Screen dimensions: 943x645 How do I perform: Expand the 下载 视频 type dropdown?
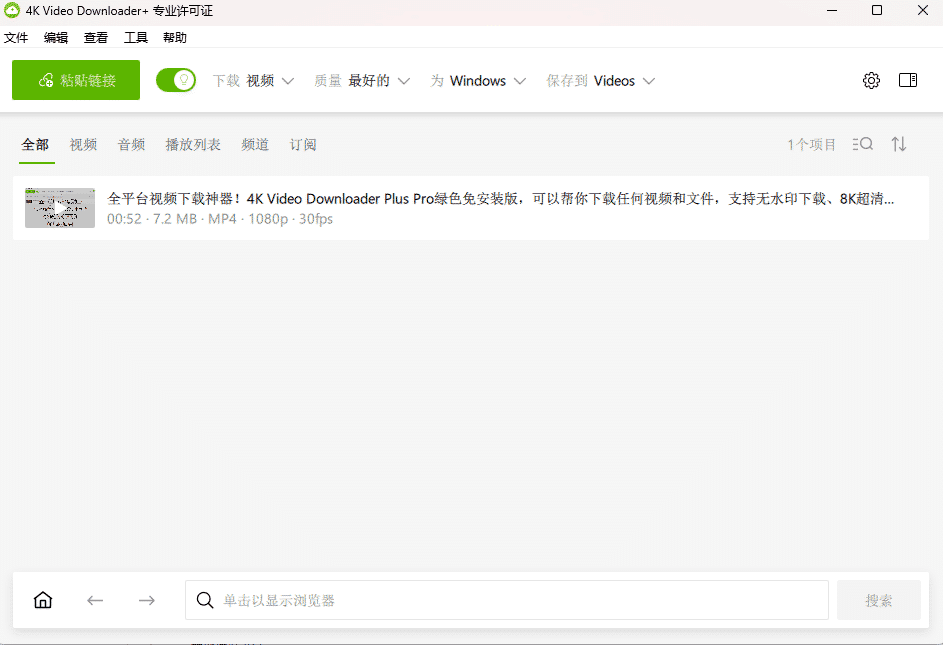click(x=253, y=81)
